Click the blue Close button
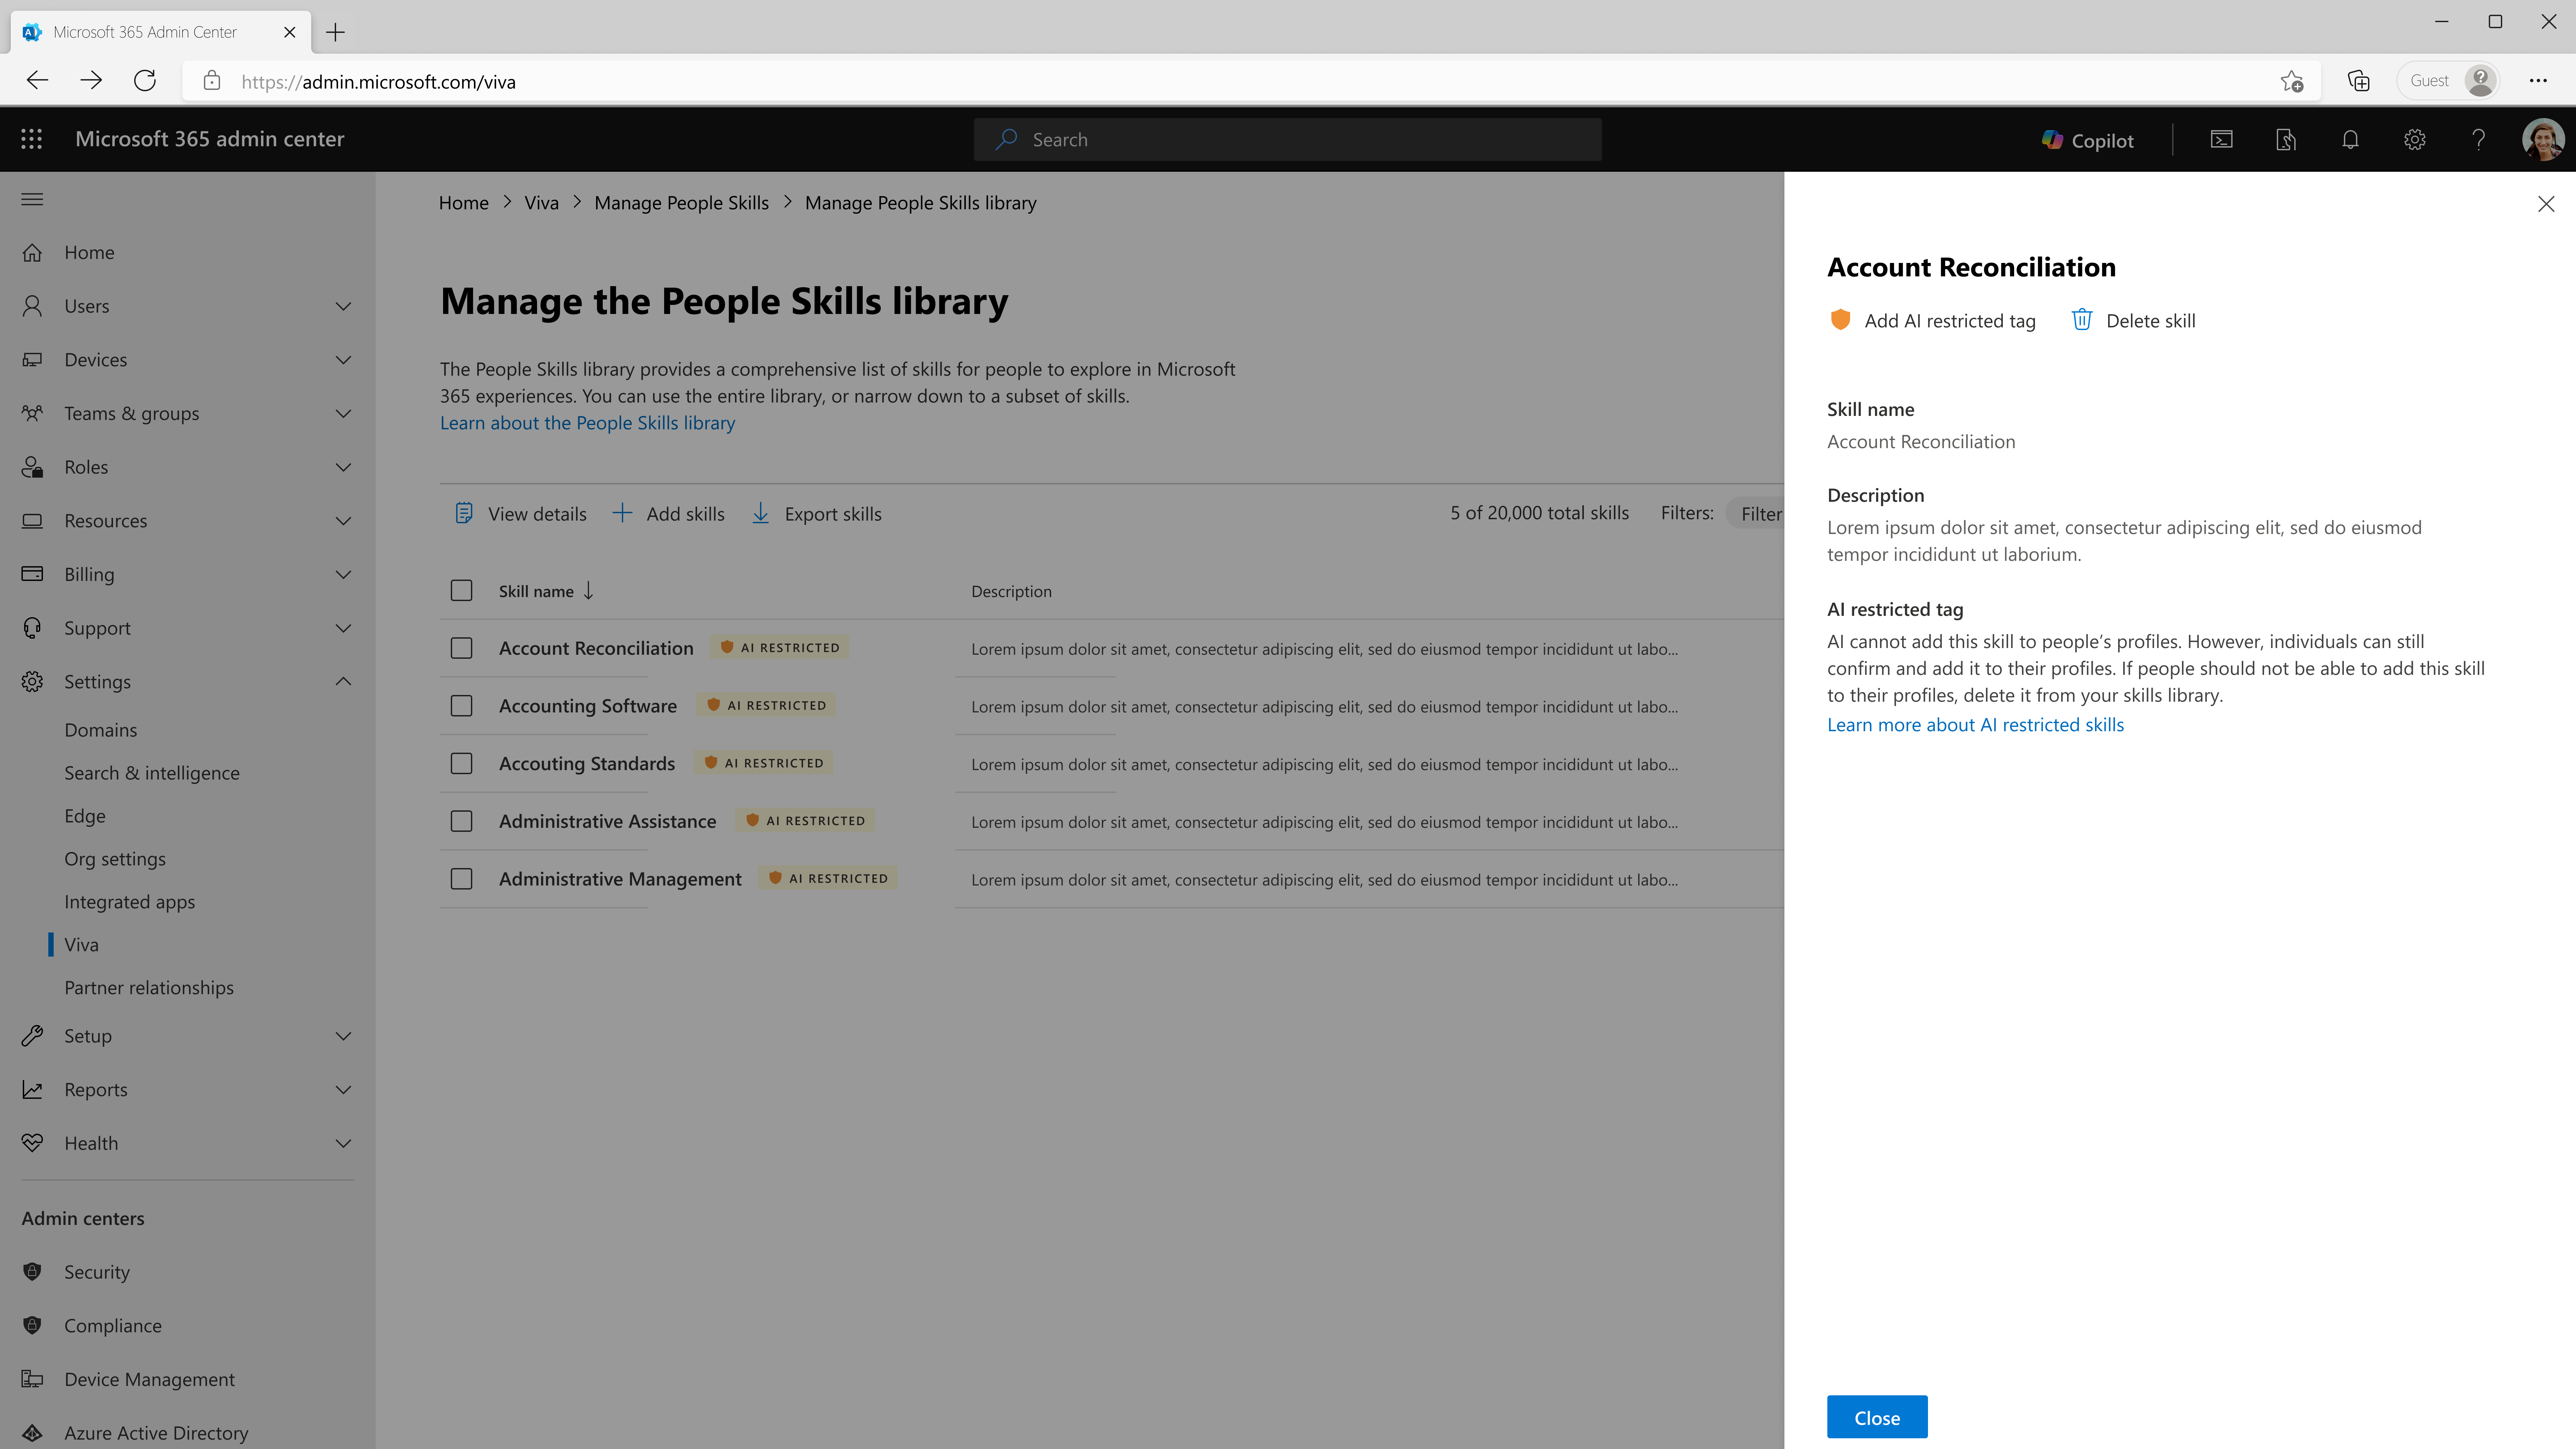Image resolution: width=2576 pixels, height=1449 pixels. pyautogui.click(x=1877, y=1417)
